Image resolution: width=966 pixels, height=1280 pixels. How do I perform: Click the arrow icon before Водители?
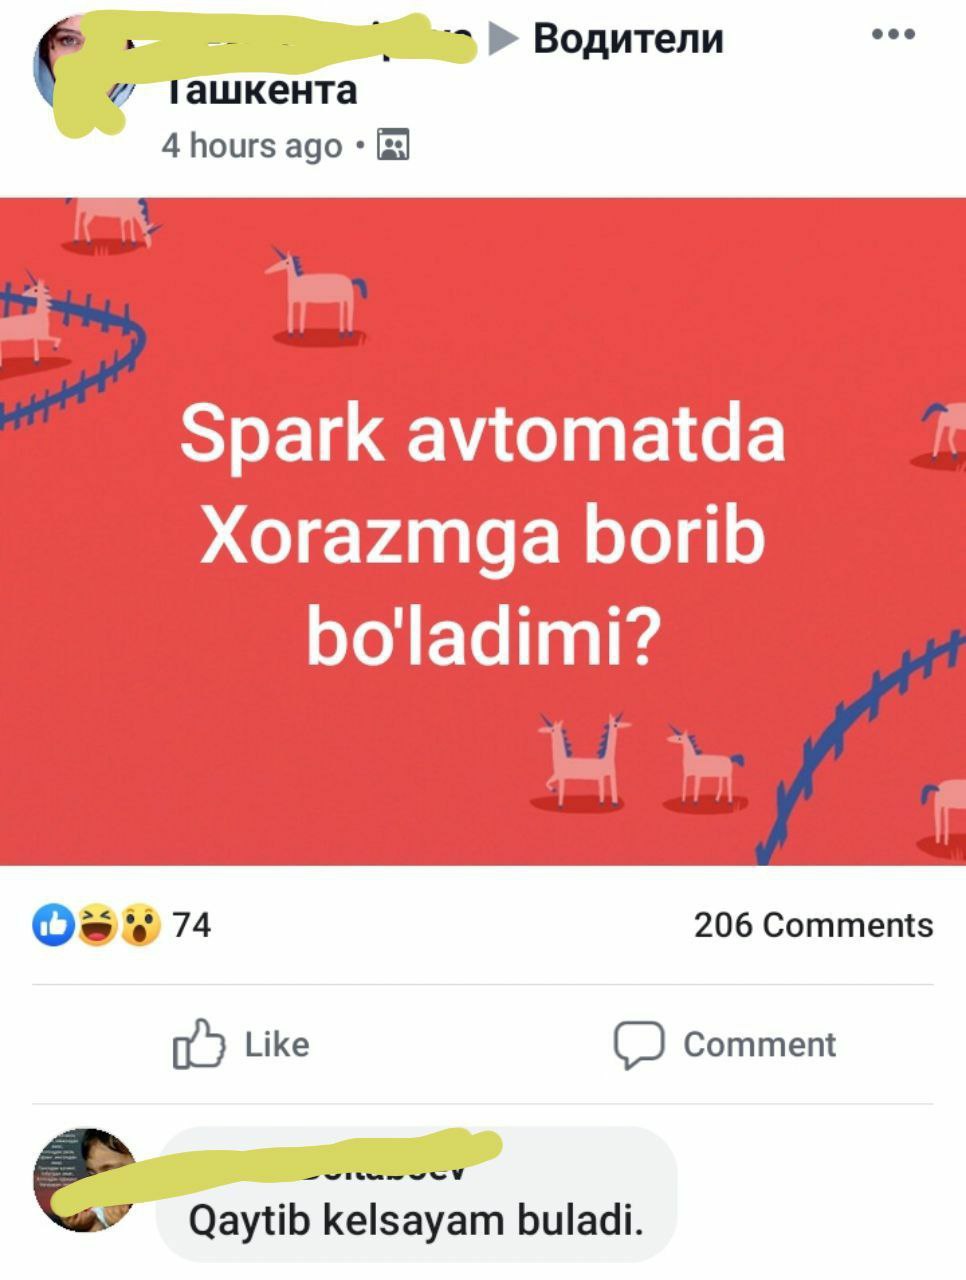(x=505, y=39)
